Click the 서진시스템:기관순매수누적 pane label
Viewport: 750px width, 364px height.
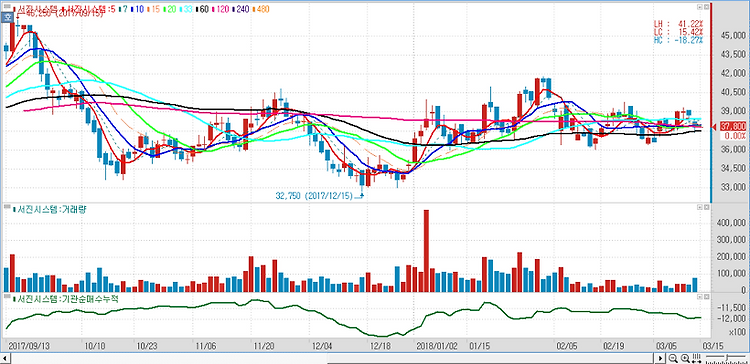point(65,299)
